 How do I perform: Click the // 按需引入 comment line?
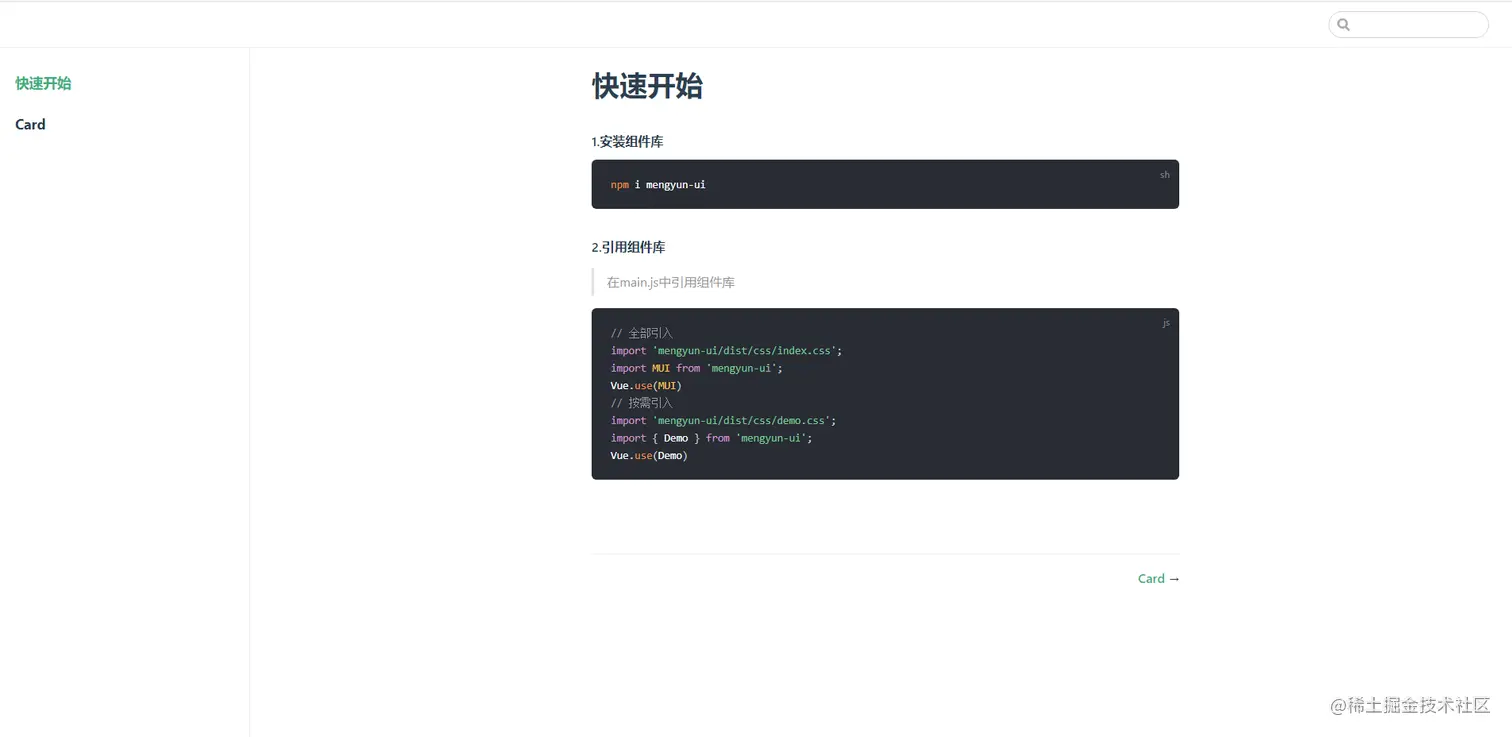tap(641, 403)
